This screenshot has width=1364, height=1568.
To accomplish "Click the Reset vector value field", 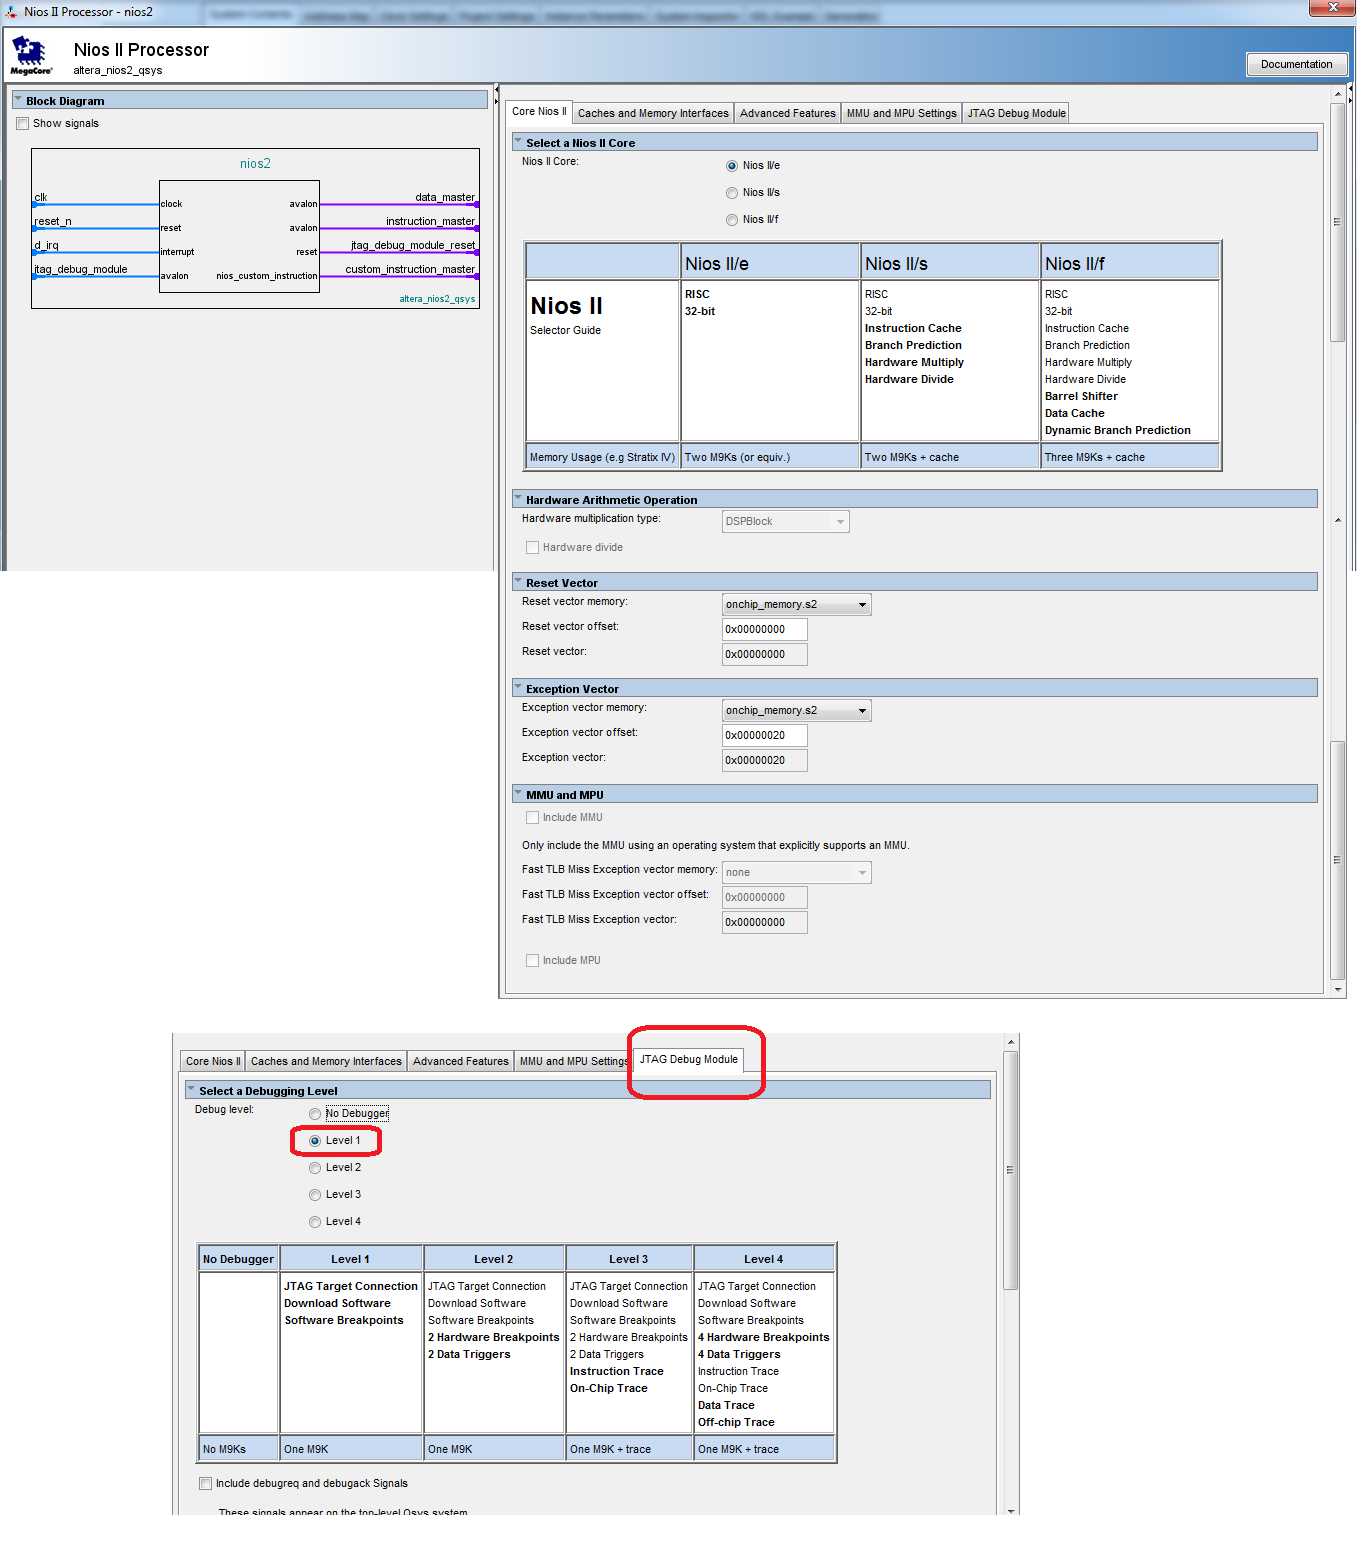I will (764, 655).
